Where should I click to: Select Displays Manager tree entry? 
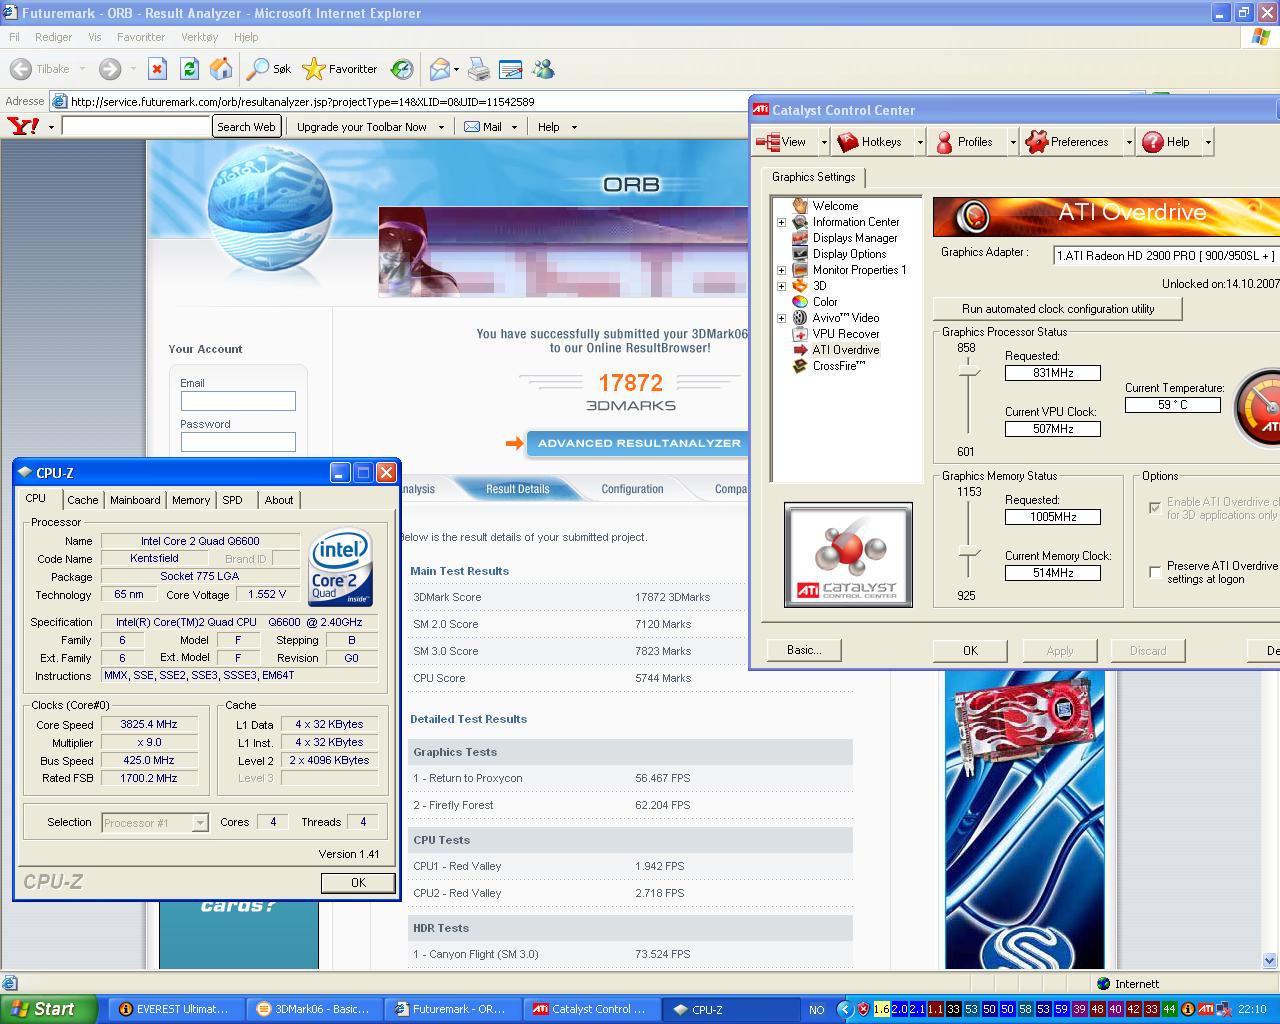click(x=855, y=238)
